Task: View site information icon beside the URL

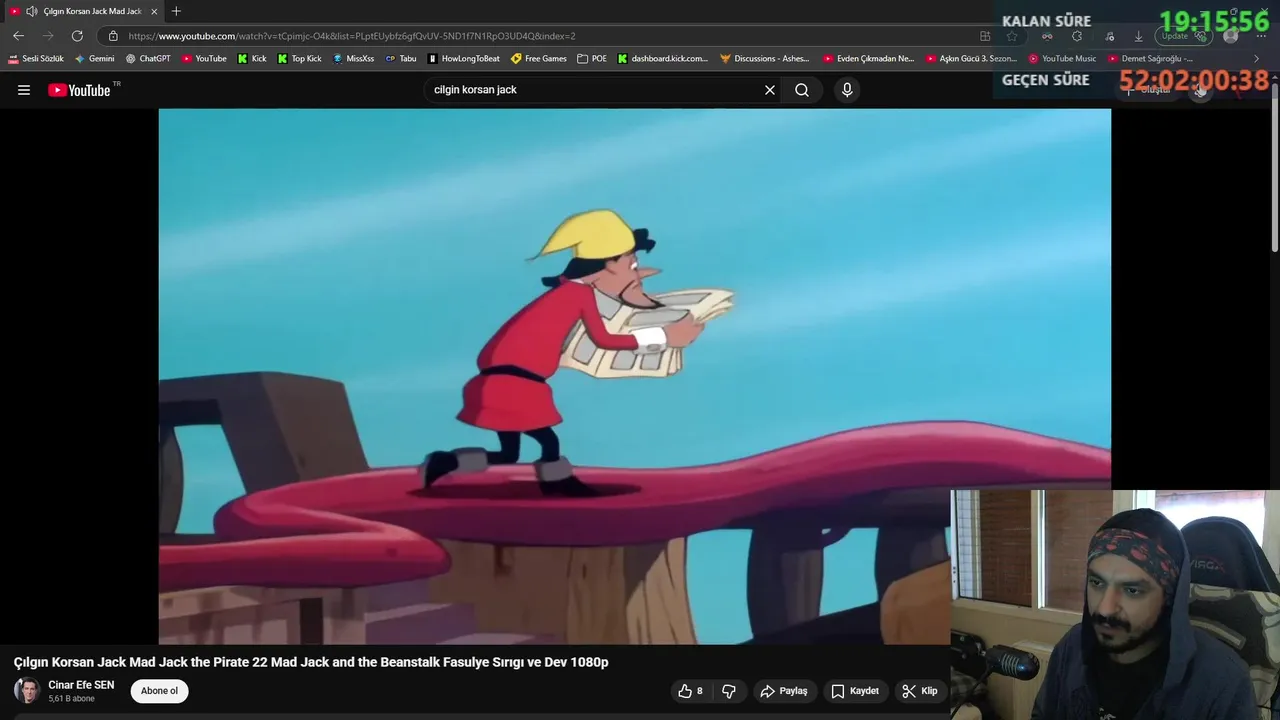Action: (x=113, y=36)
